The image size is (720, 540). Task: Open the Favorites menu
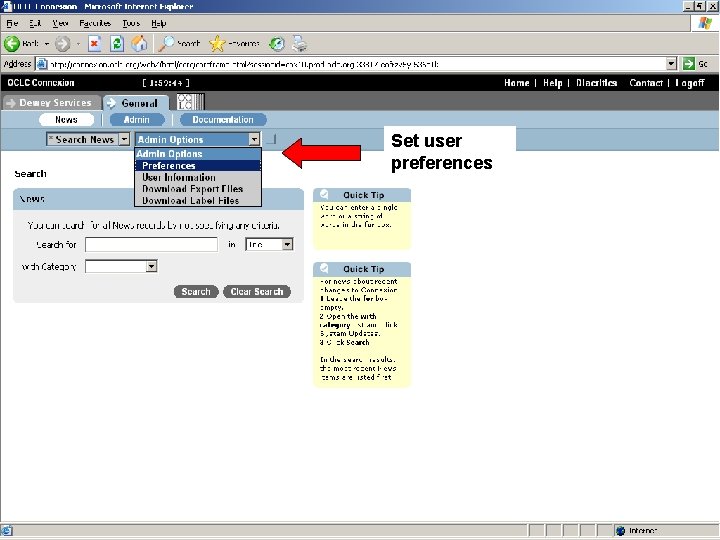coord(95,23)
